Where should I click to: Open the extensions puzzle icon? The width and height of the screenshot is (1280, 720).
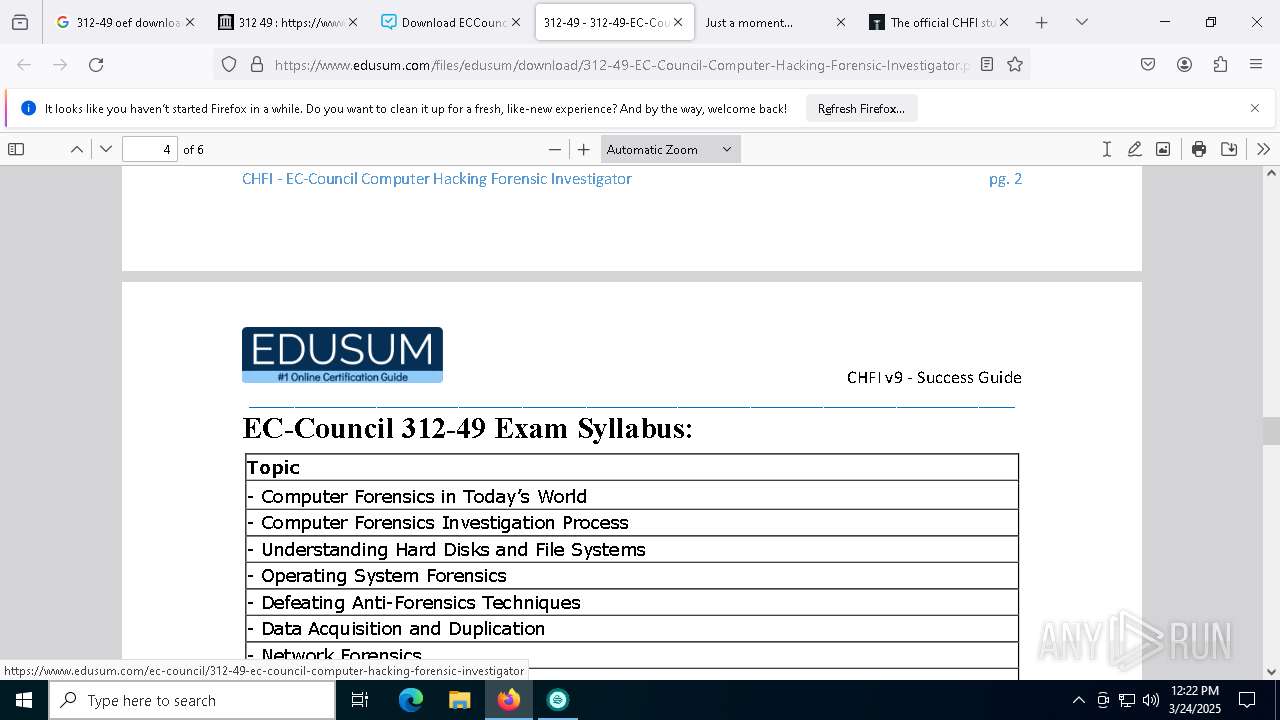click(1220, 65)
